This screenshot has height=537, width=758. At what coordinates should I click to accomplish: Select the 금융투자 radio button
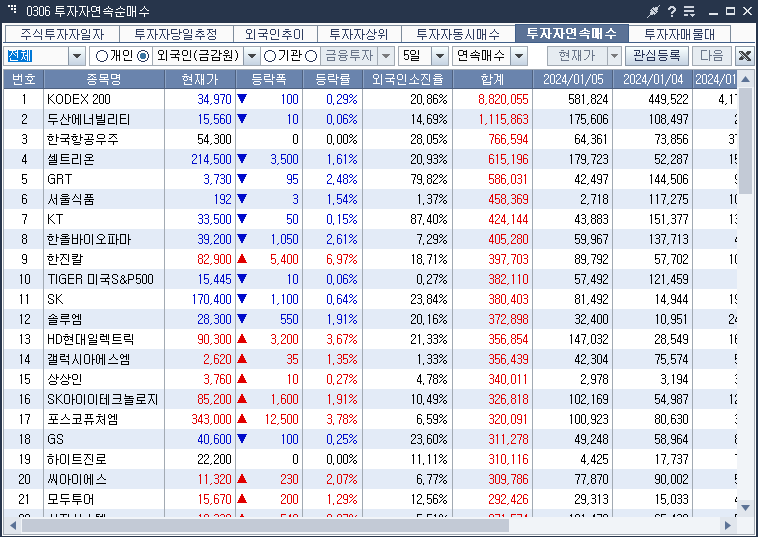click(x=311, y=56)
